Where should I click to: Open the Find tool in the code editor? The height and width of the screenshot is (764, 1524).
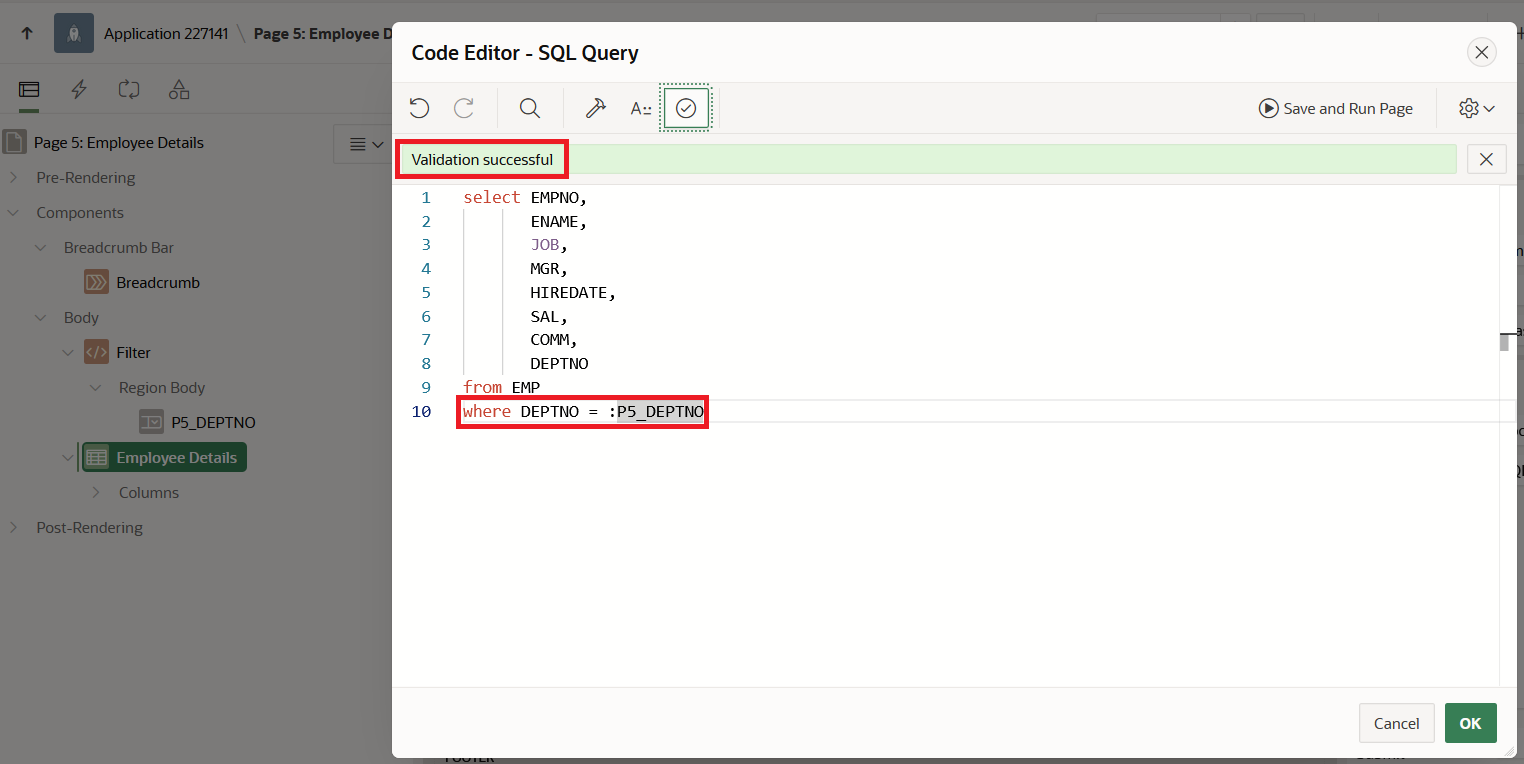coord(530,108)
